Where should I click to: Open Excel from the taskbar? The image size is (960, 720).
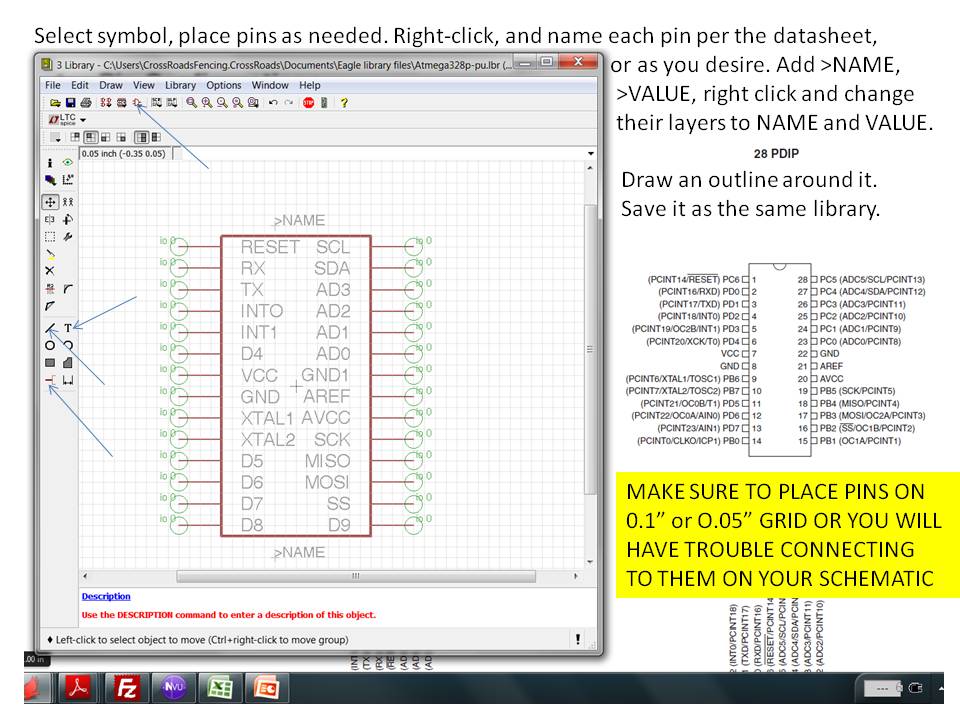point(220,688)
